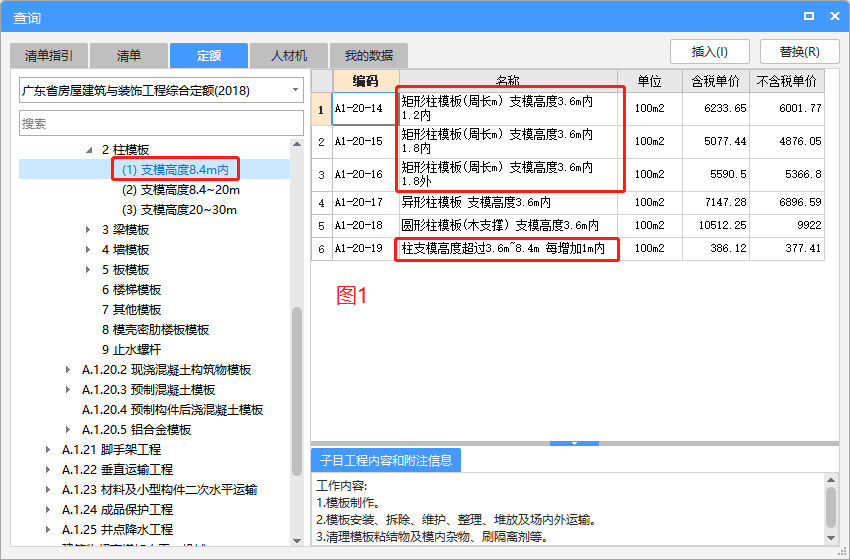850x560 pixels.
Task: Open the 我的数据 tab
Action: coord(369,55)
